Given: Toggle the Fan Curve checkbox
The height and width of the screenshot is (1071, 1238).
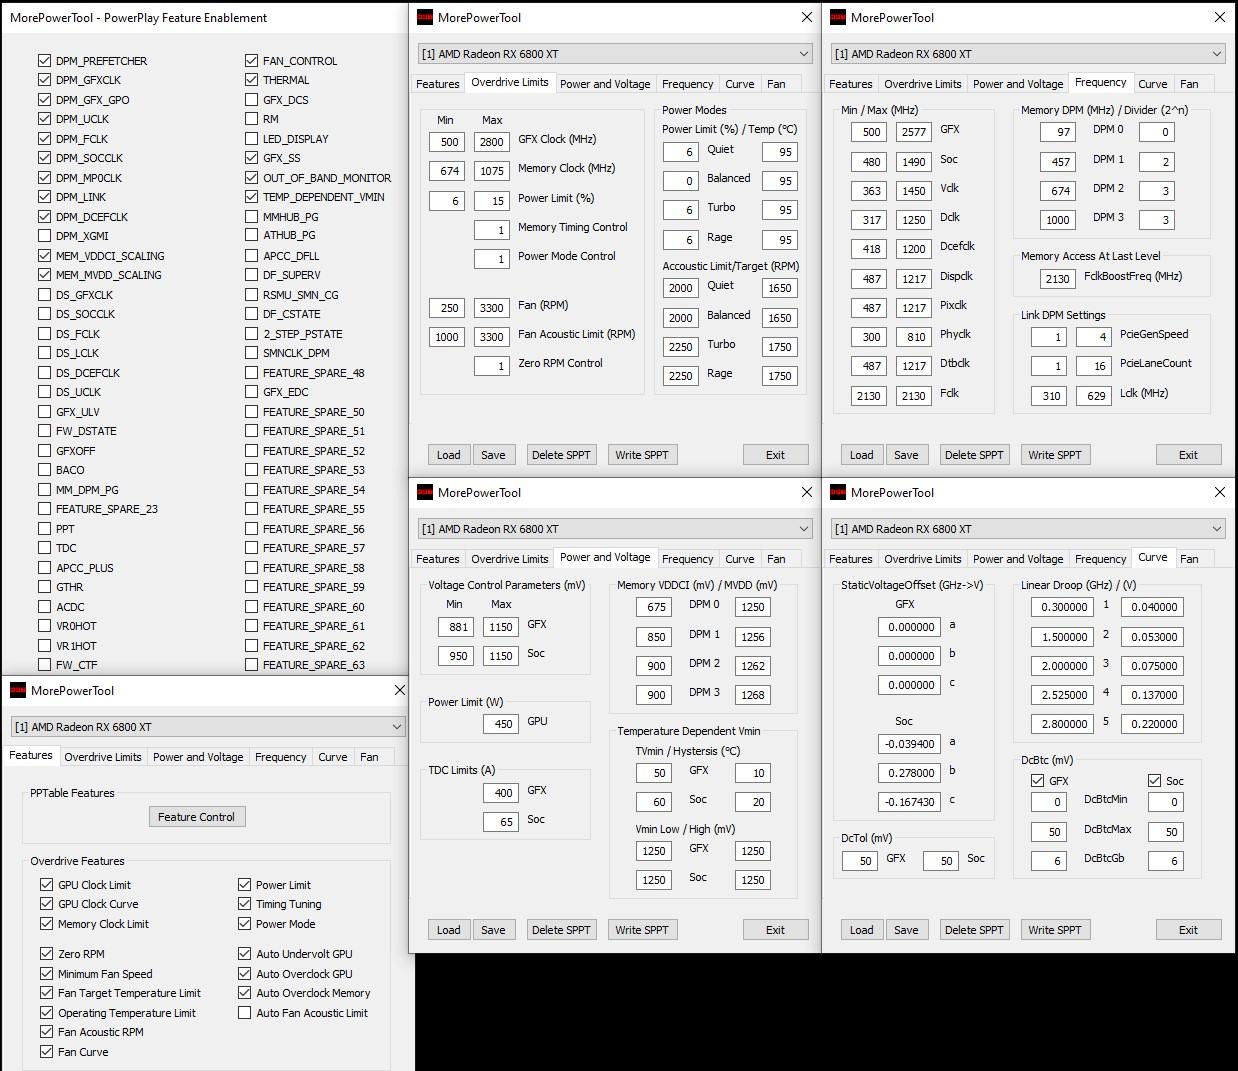Looking at the screenshot, I should tap(46, 1052).
